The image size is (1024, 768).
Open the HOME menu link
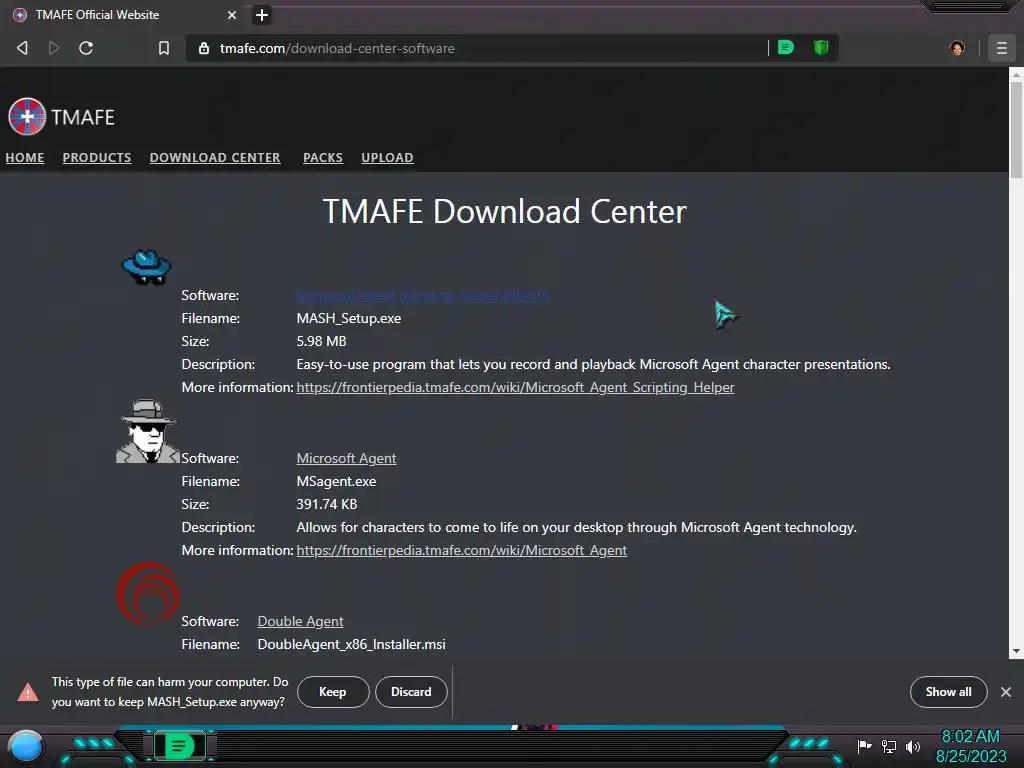(25, 157)
